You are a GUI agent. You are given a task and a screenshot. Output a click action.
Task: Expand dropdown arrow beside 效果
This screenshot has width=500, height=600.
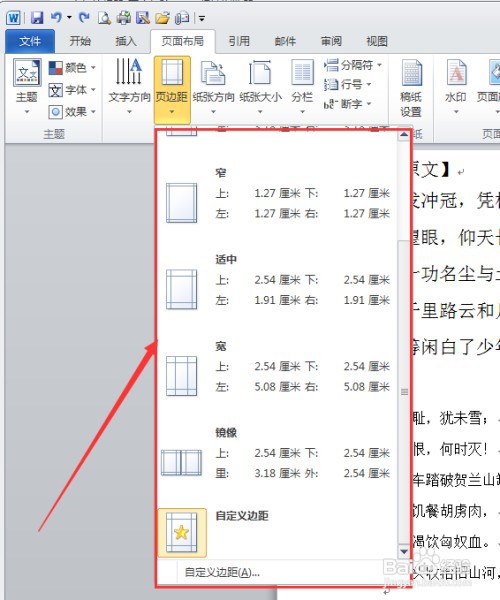coord(93,112)
